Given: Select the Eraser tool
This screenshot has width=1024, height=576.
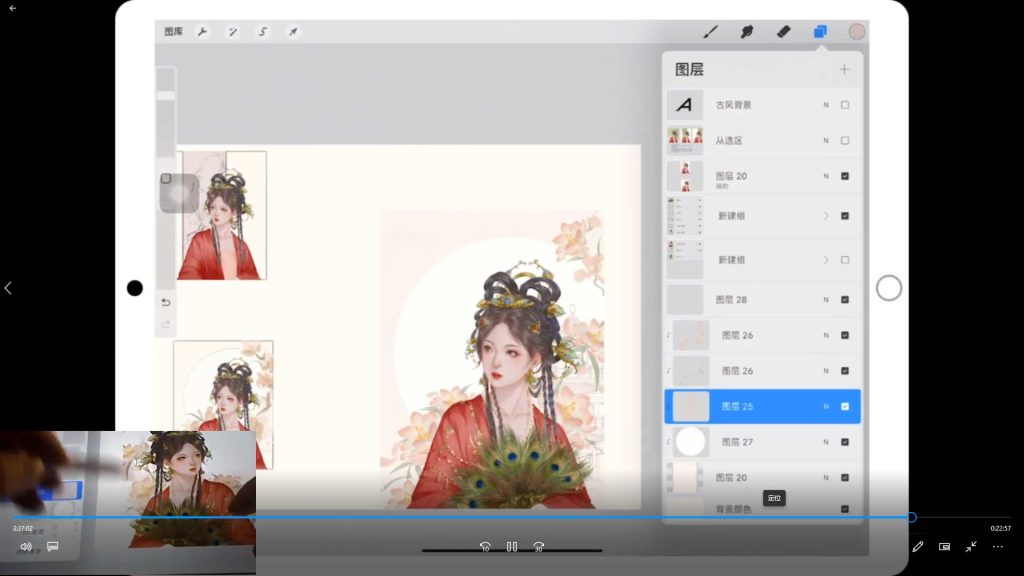Looking at the screenshot, I should [783, 32].
